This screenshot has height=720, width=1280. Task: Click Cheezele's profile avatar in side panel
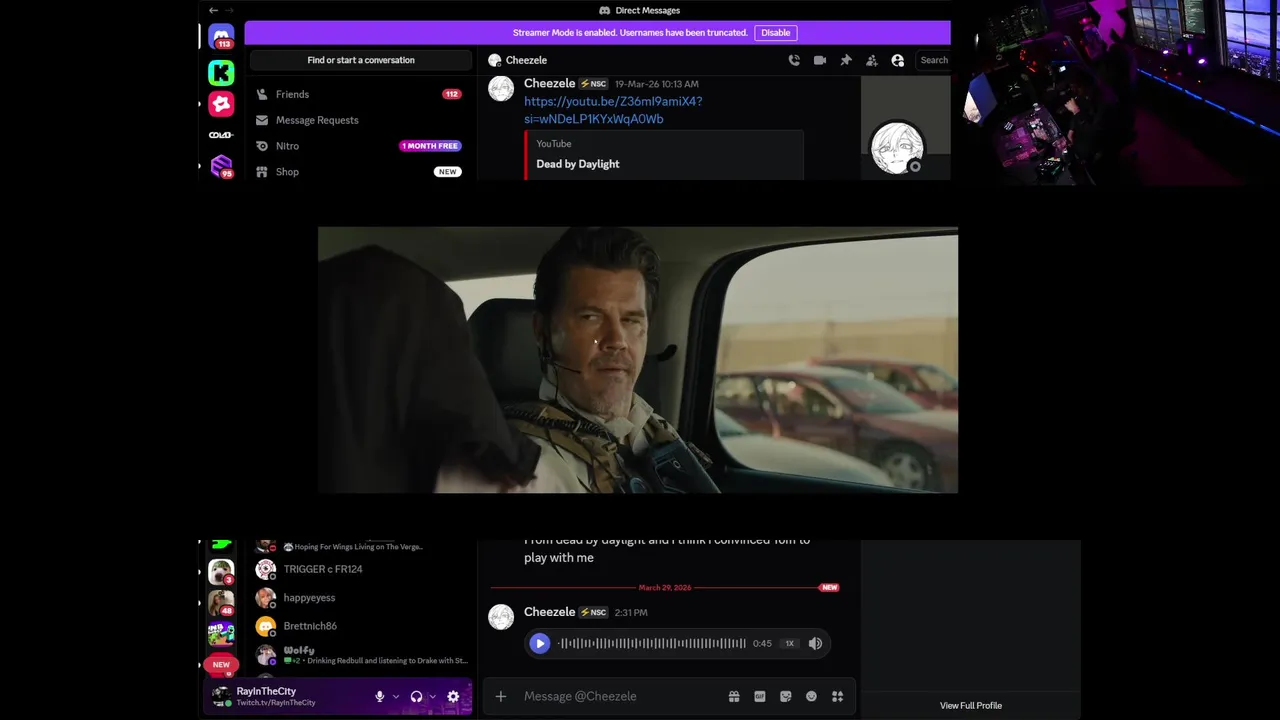[x=897, y=148]
